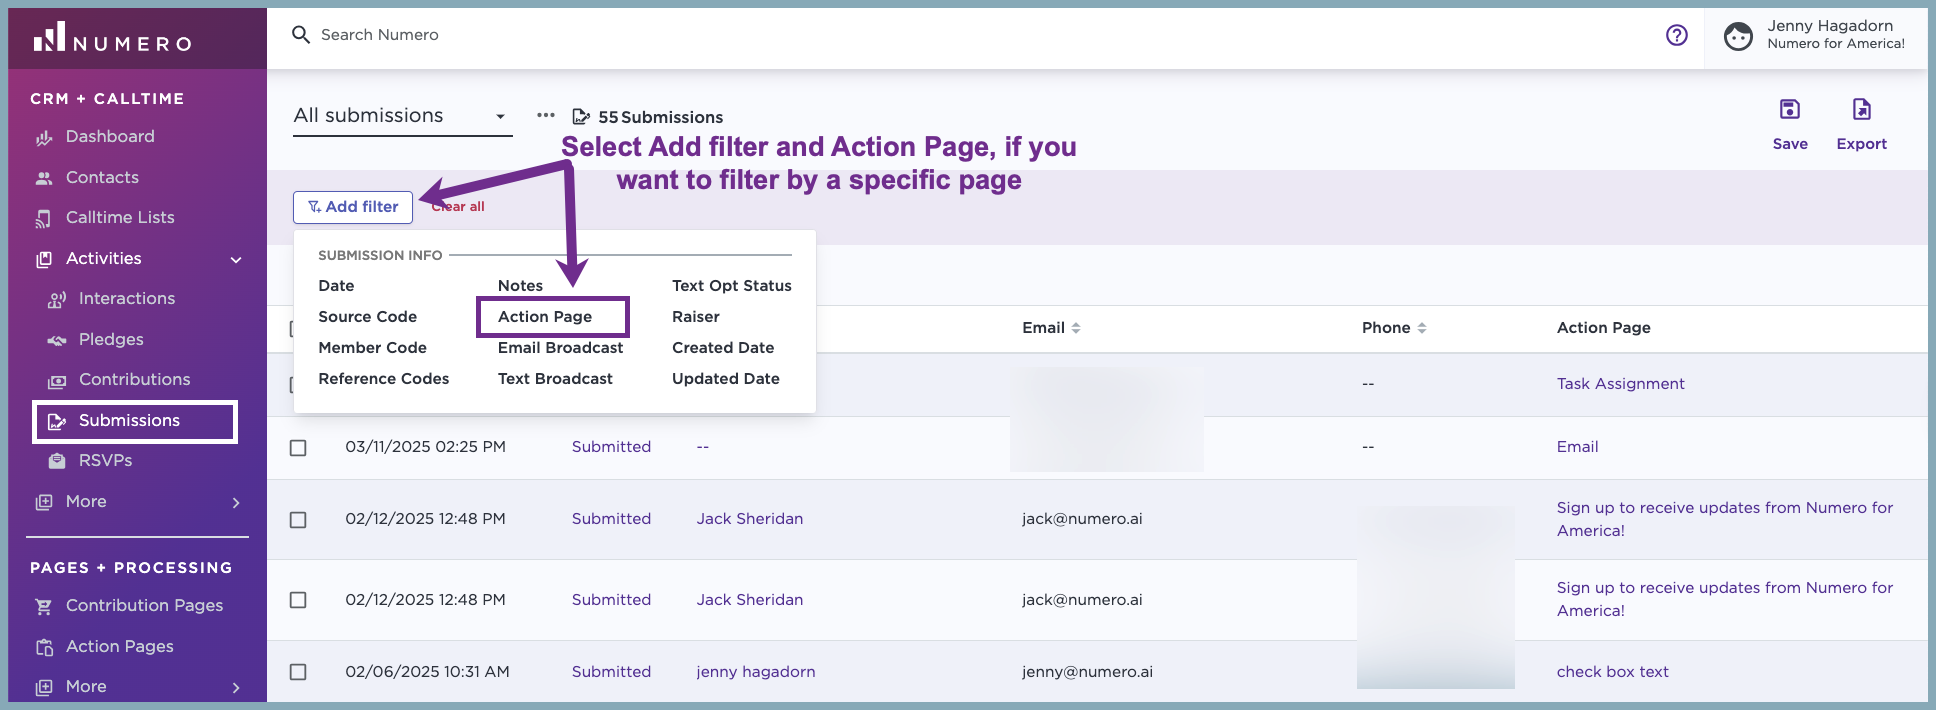Click the RSVPs icon
The width and height of the screenshot is (1936, 710).
click(57, 461)
